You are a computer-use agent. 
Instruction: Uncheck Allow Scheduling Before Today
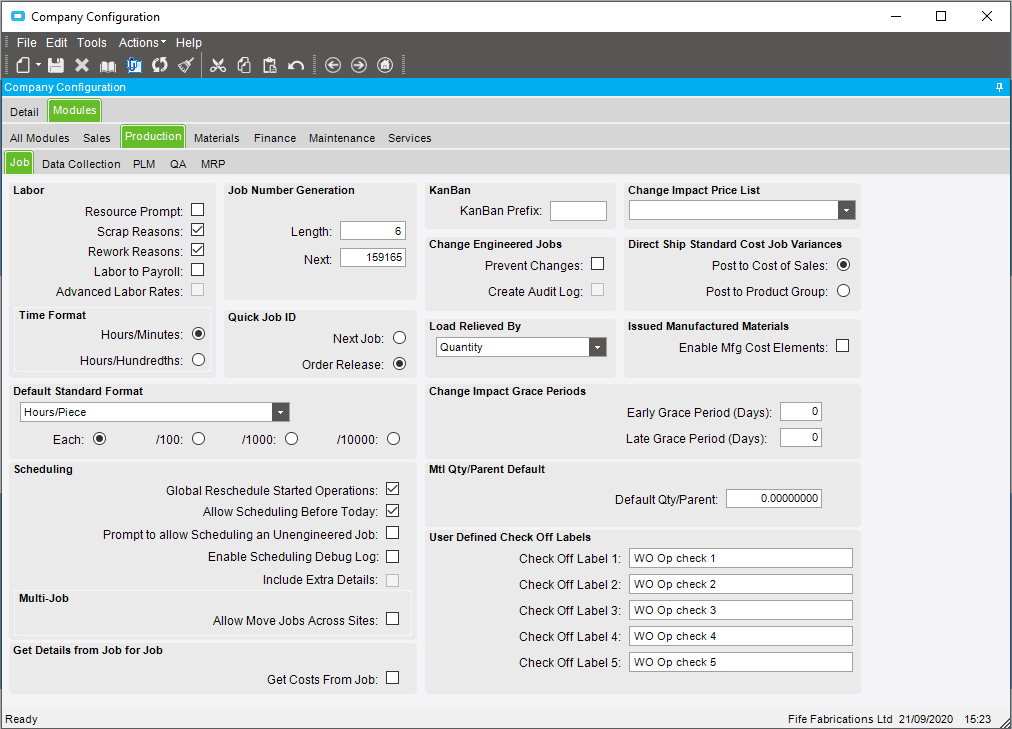coord(392,511)
